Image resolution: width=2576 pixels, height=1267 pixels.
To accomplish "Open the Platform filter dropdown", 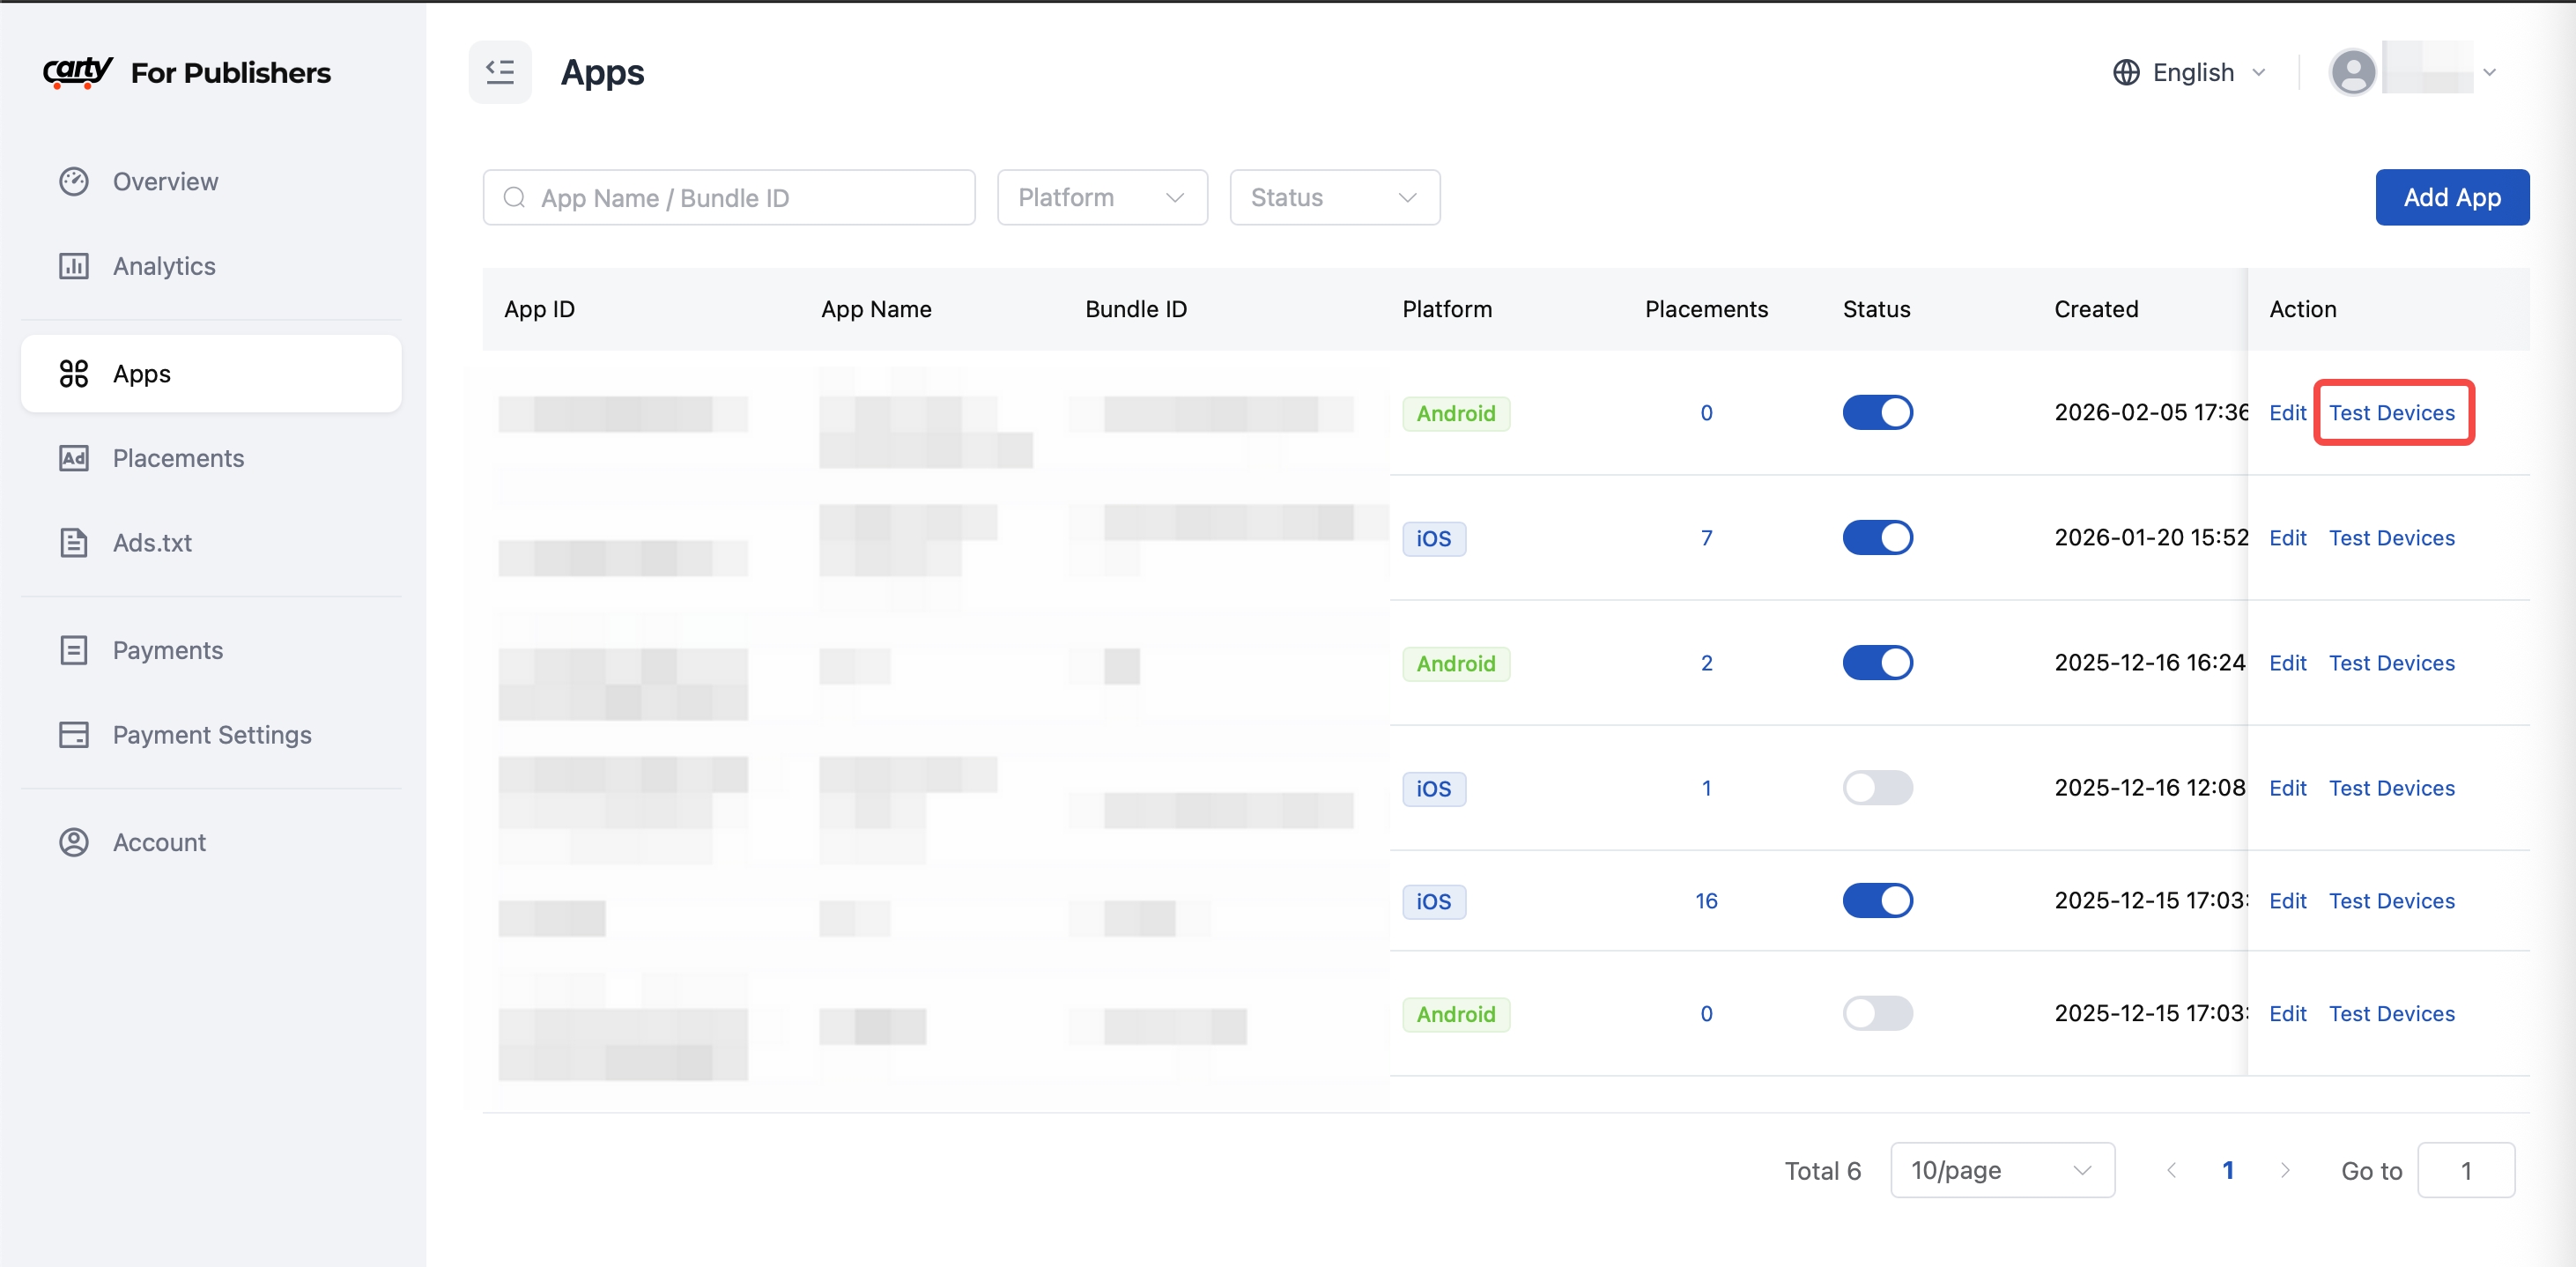I will tap(1101, 197).
